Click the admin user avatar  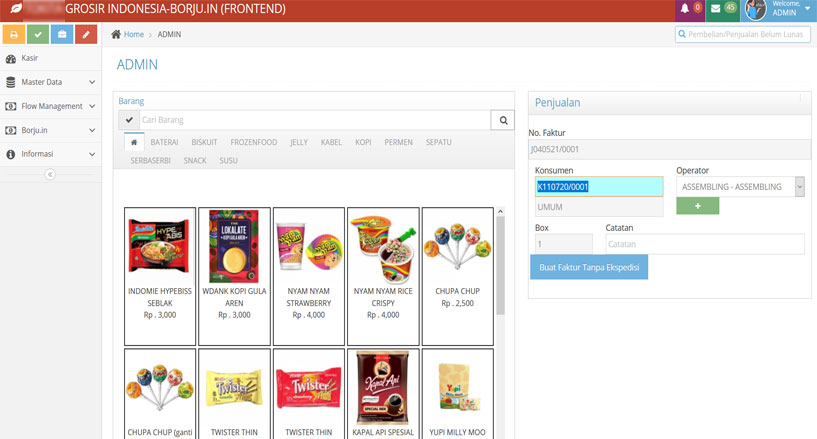pos(755,10)
